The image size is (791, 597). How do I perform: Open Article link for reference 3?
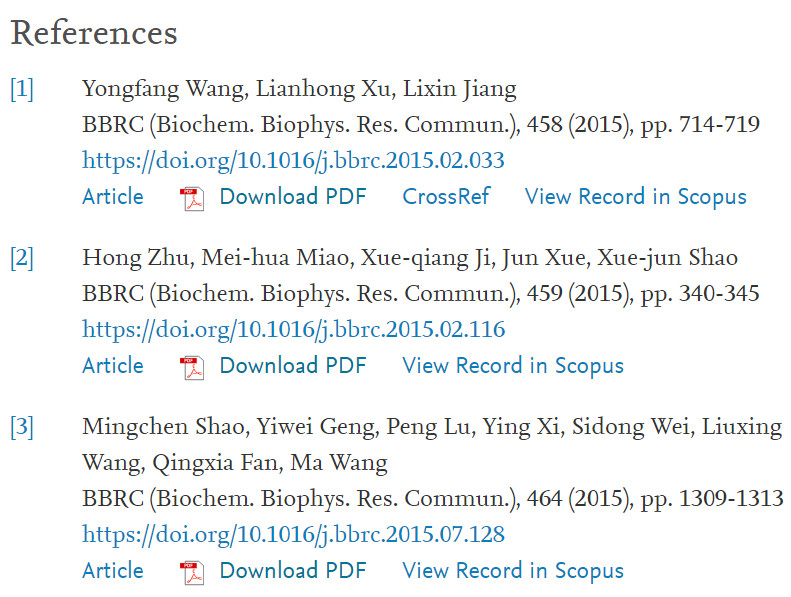(x=113, y=571)
